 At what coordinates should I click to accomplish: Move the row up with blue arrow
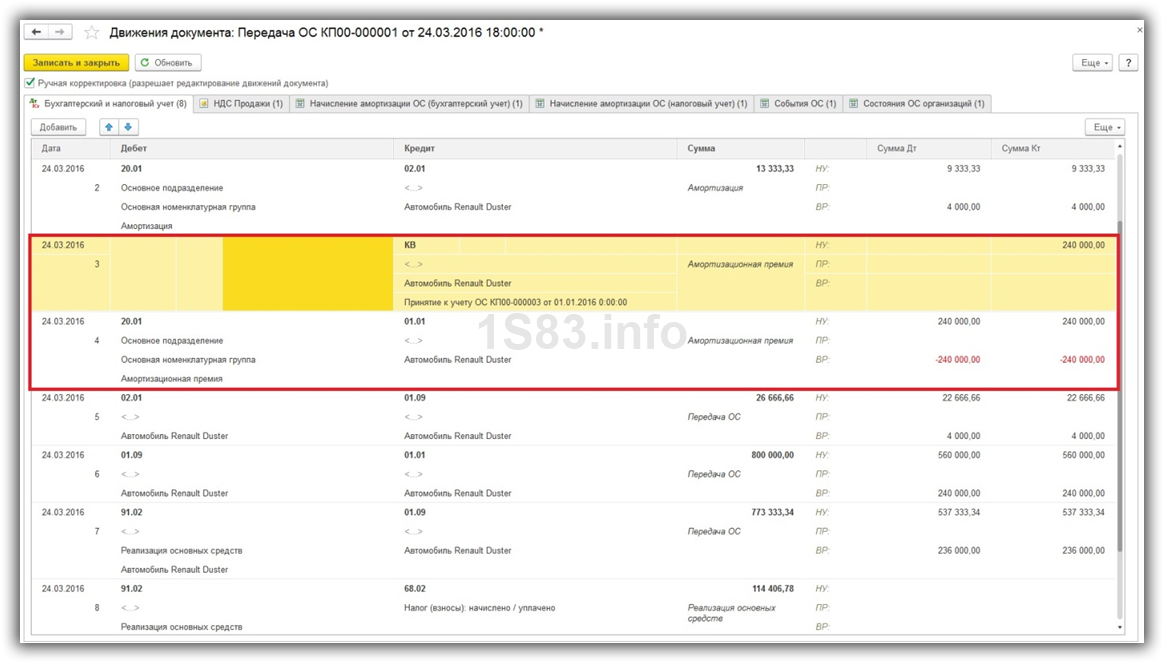click(109, 127)
